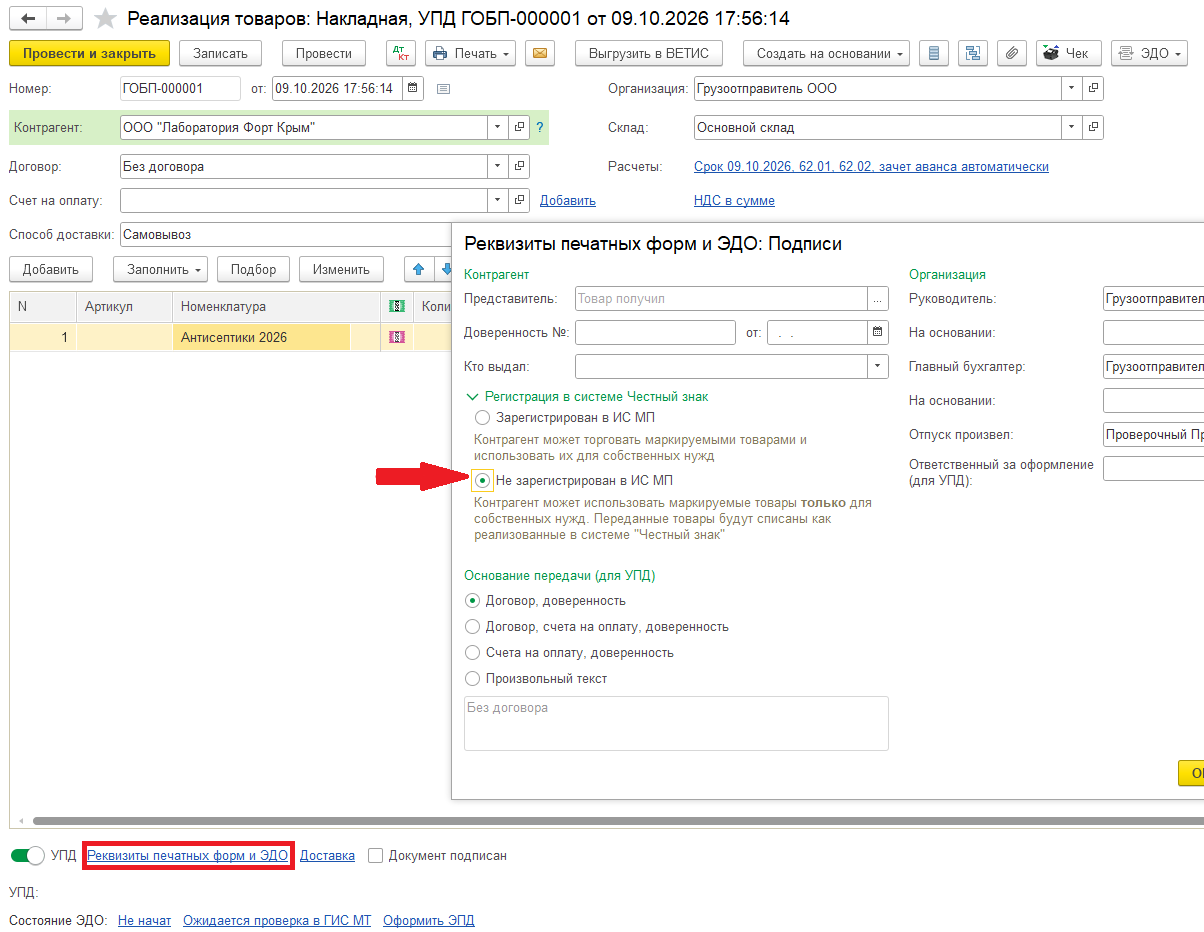Open Склад card with open button
Image resolution: width=1204 pixels, height=932 pixels.
(x=1093, y=128)
